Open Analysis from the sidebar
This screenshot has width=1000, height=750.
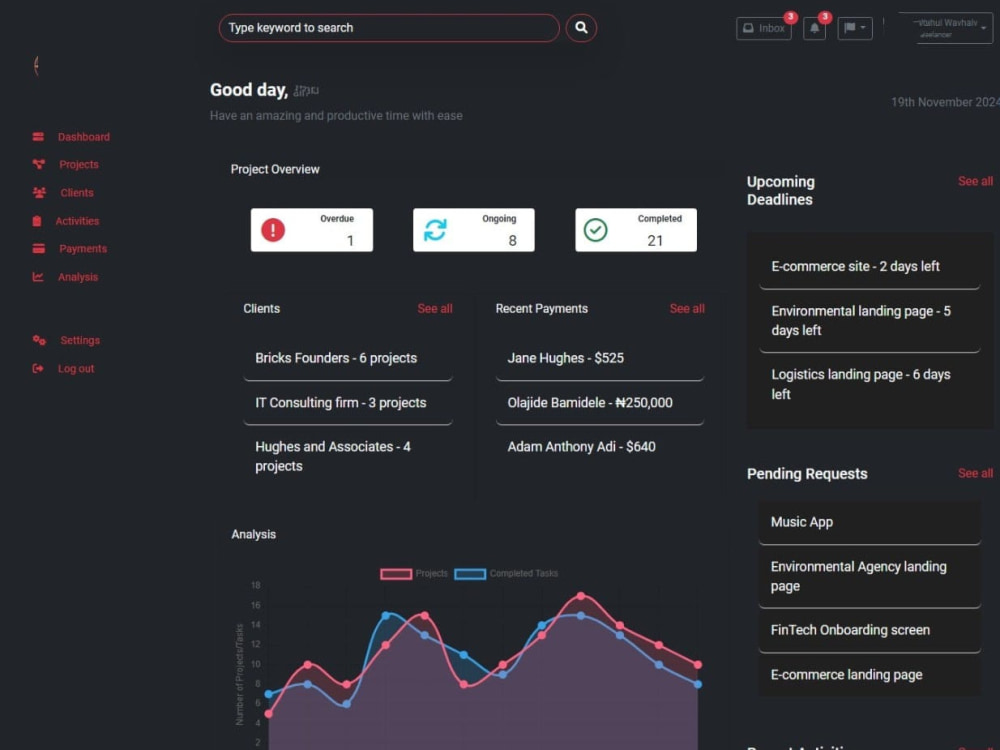tap(78, 277)
